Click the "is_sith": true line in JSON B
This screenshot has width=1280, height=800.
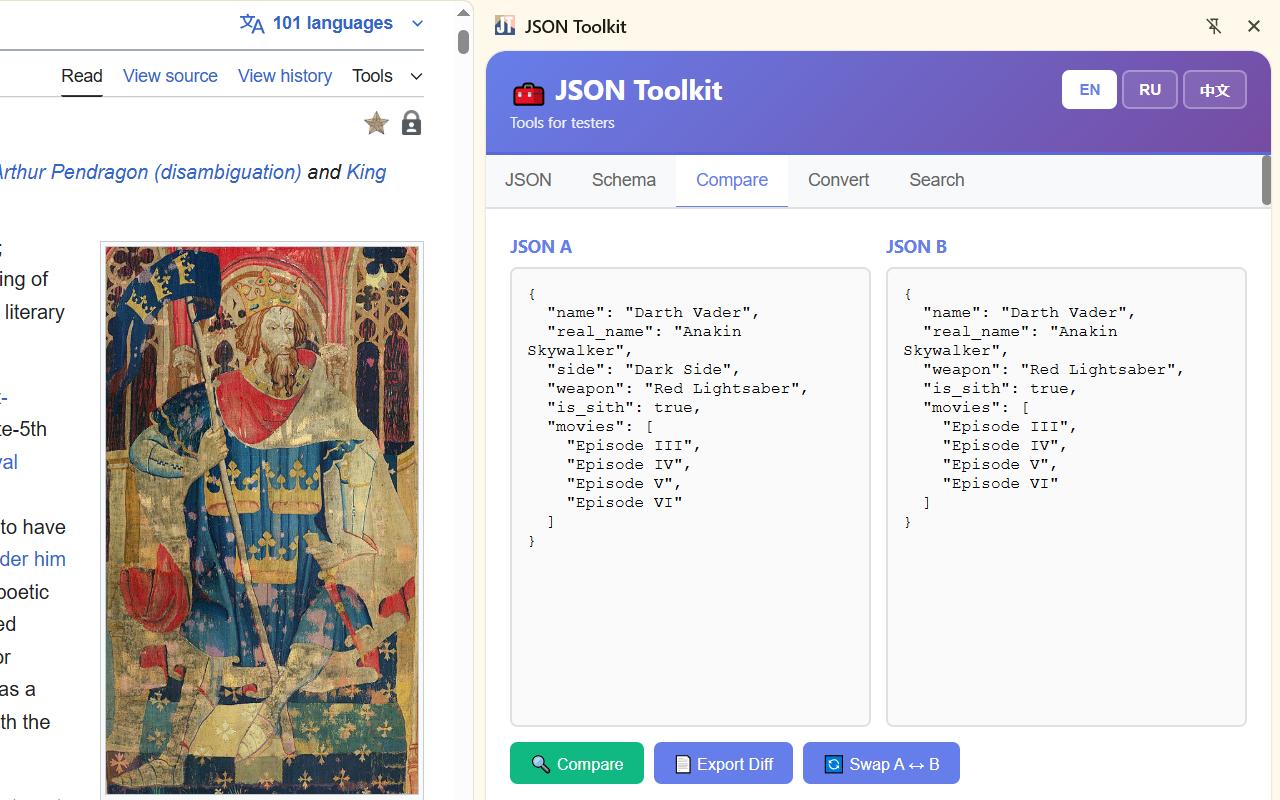click(1000, 388)
